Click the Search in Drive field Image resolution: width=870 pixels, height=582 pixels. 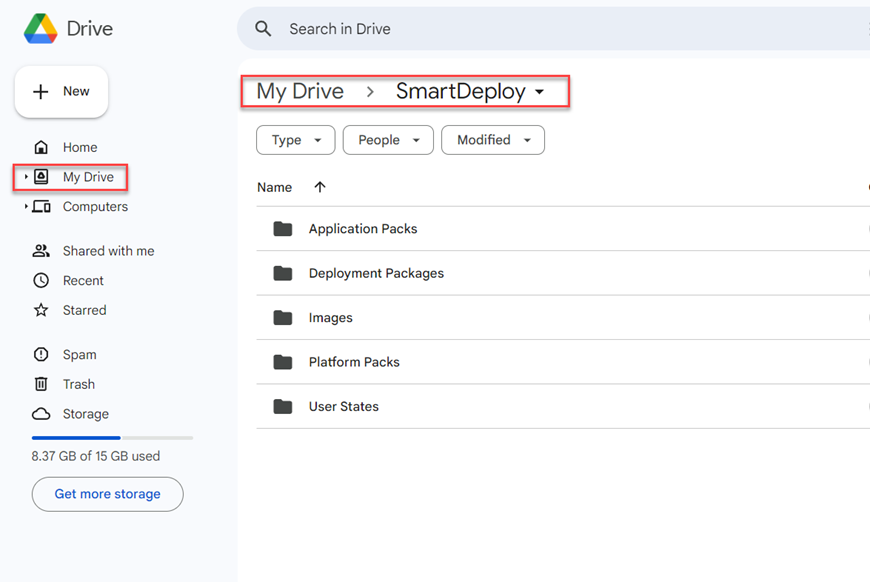[x=553, y=29]
